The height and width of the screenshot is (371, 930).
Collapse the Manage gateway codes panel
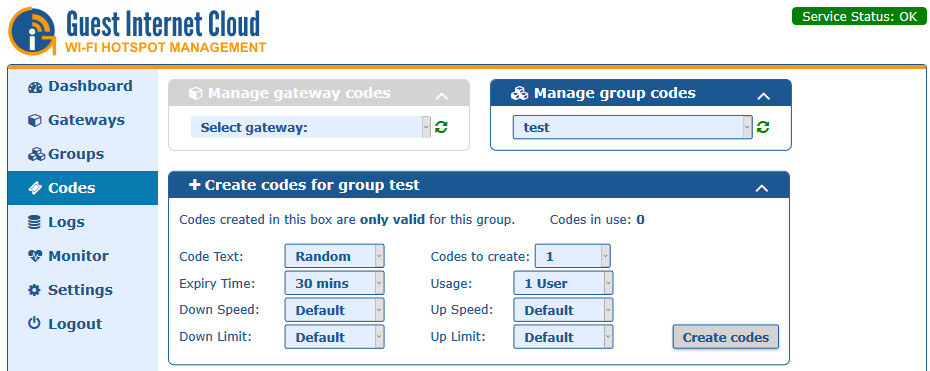(441, 96)
